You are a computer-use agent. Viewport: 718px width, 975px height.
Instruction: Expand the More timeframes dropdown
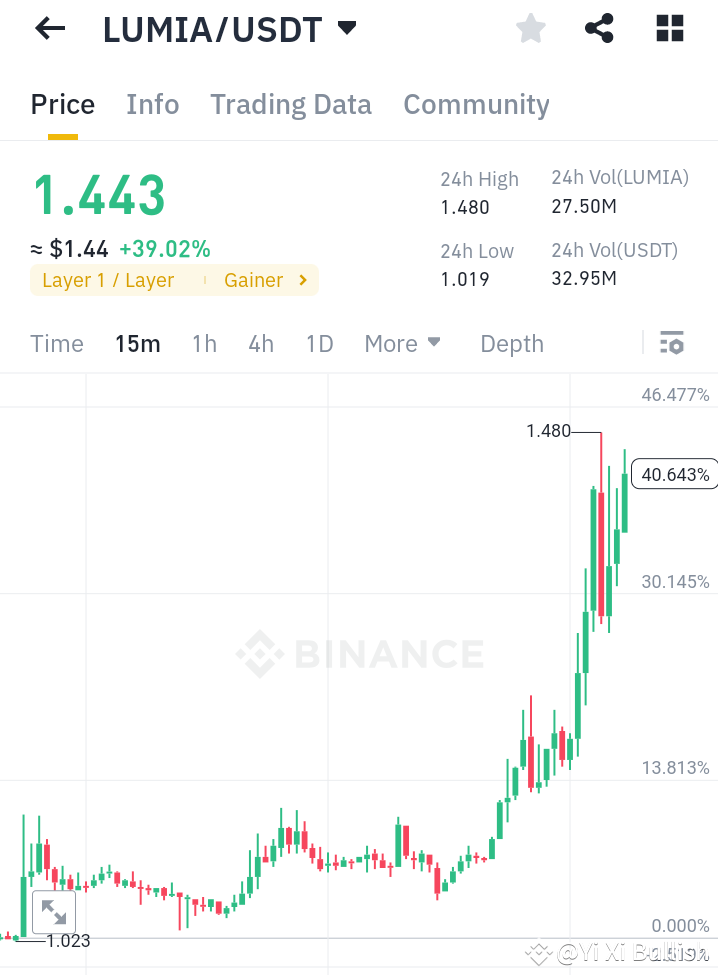tap(402, 343)
